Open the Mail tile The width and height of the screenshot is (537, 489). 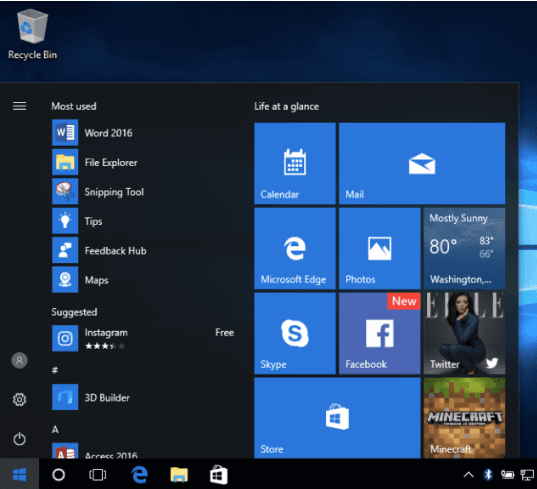(x=422, y=163)
